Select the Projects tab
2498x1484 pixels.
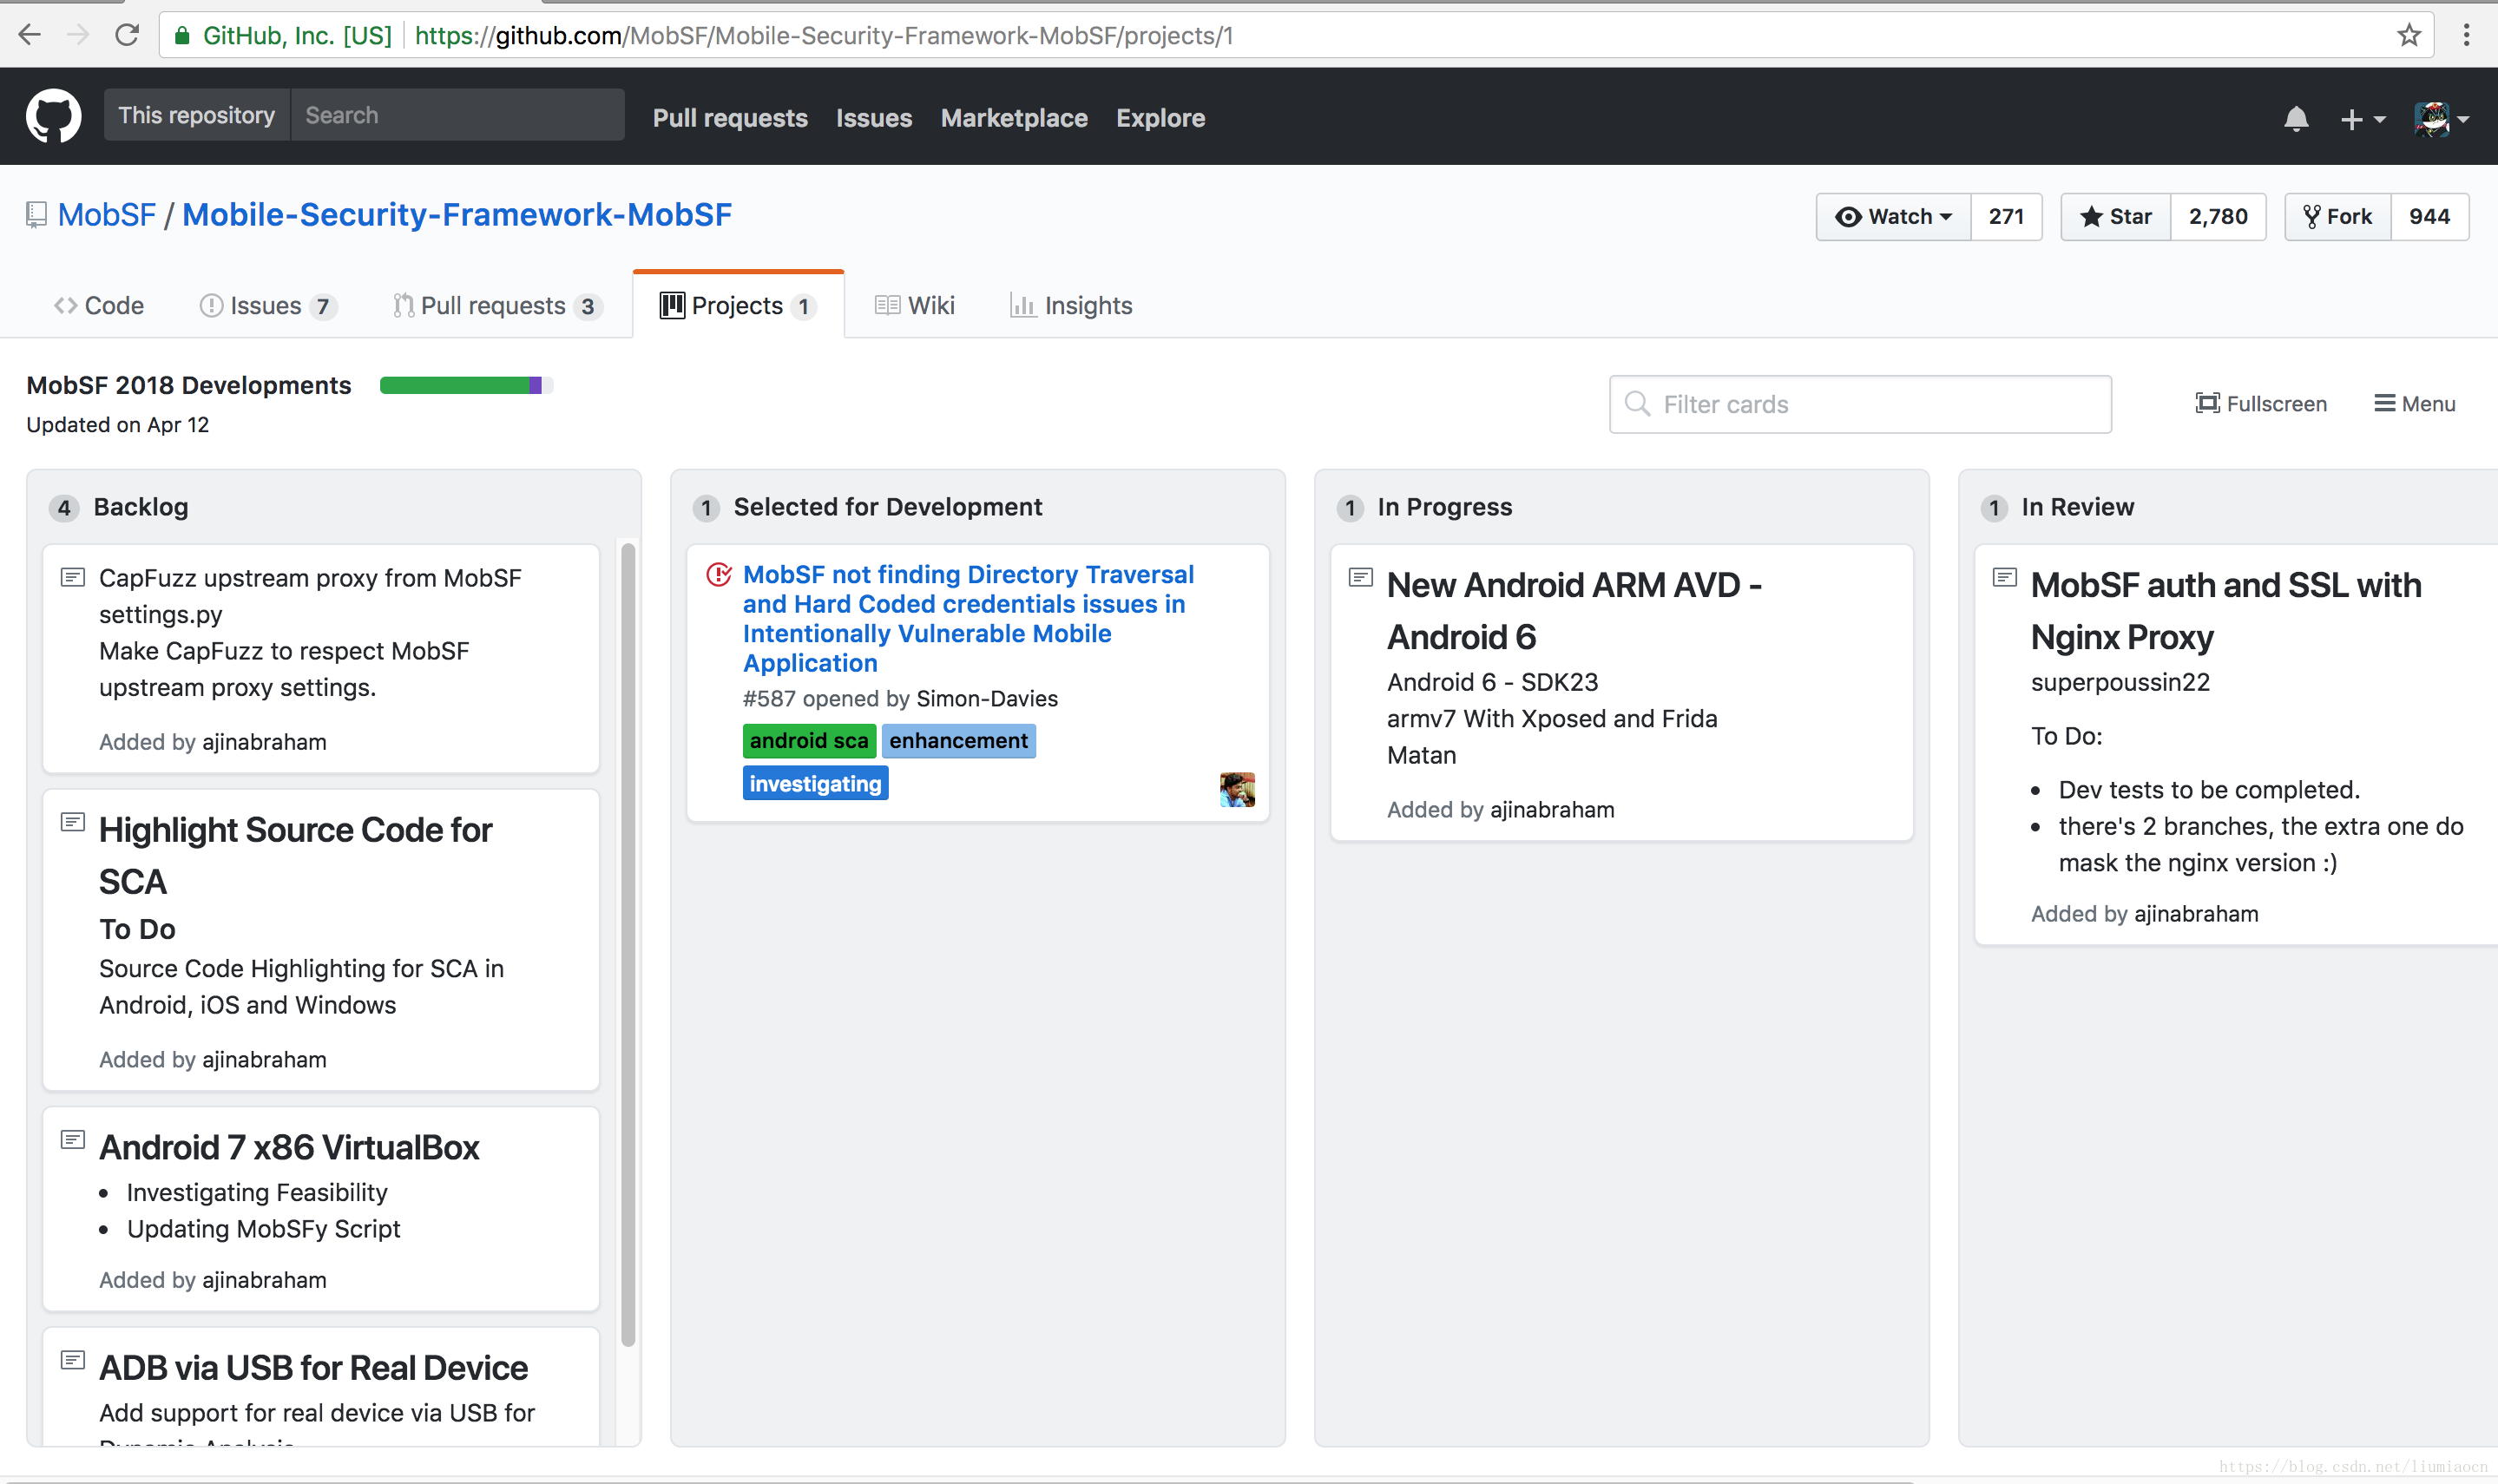coord(738,305)
